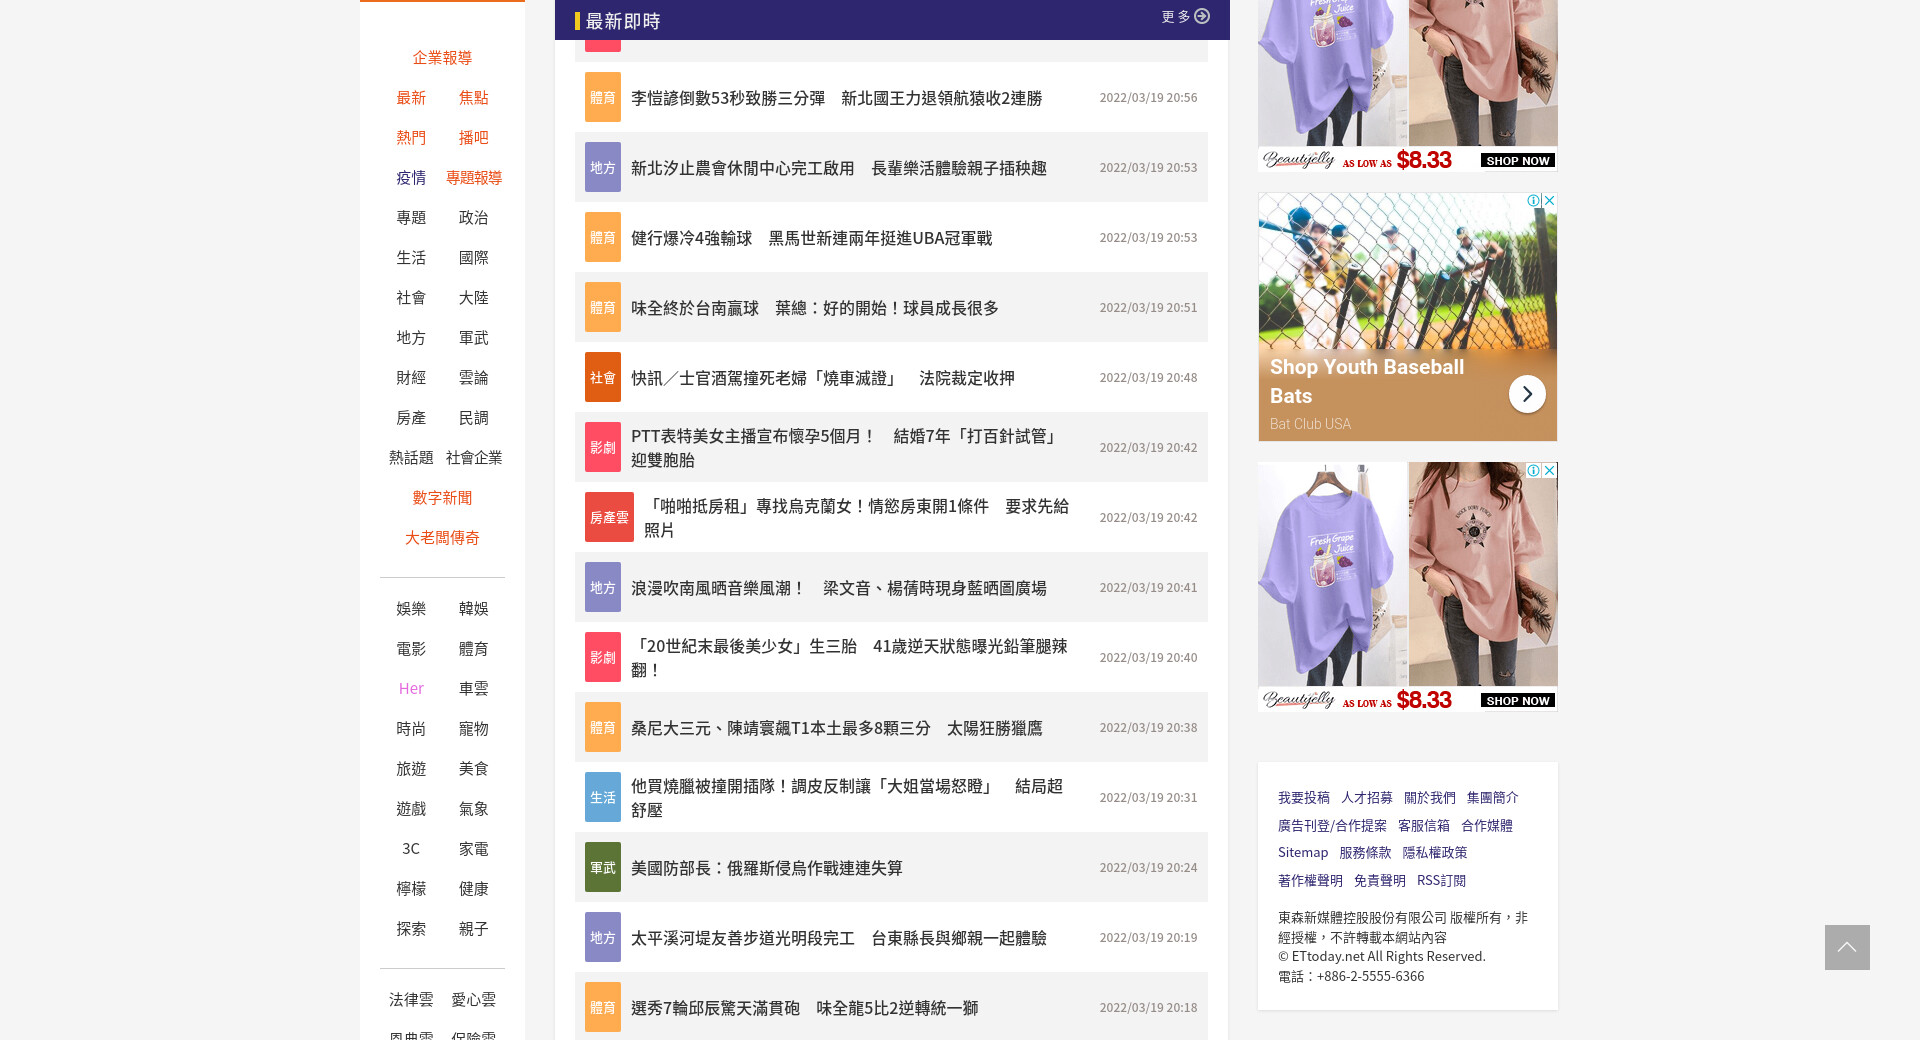This screenshot has width=1920, height=1040.
Task: Click the blue 生活 category tag
Action: point(602,798)
